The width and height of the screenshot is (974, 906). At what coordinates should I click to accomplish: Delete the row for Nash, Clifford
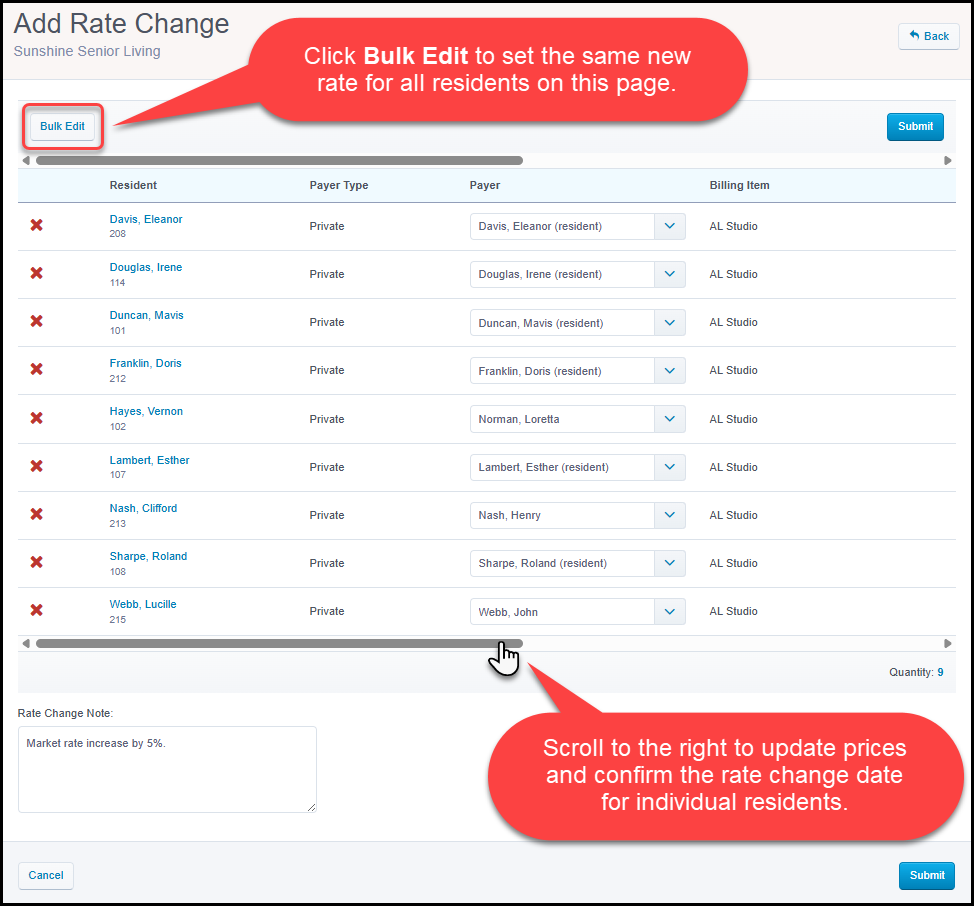tap(36, 514)
